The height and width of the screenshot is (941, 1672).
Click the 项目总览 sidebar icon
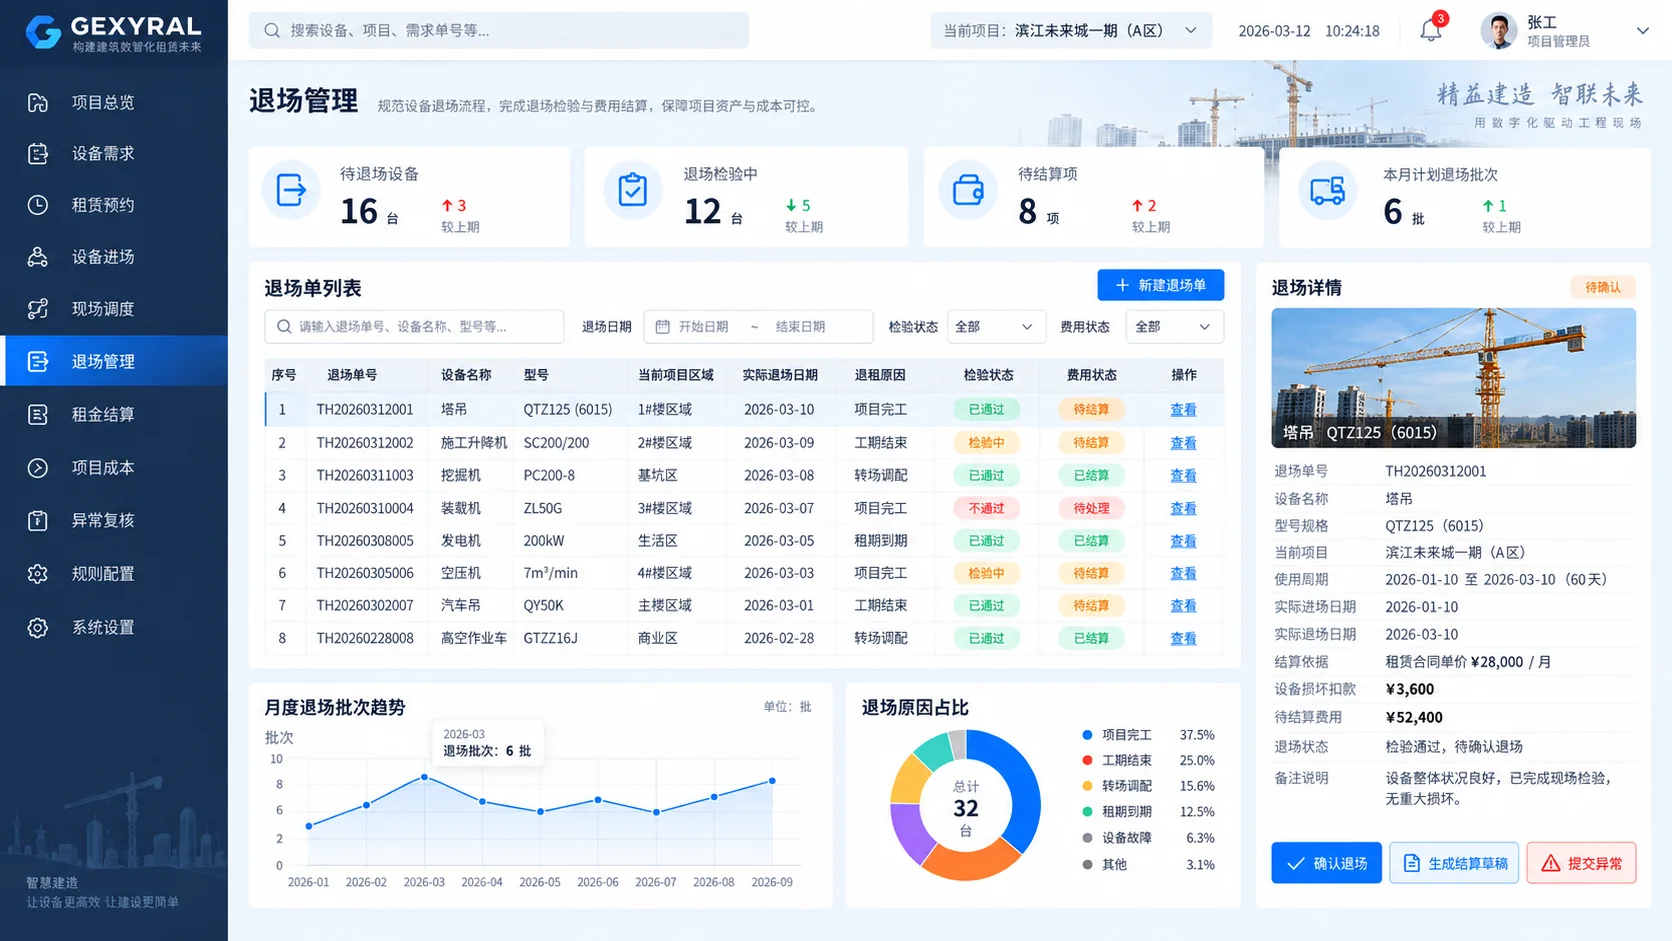pos(38,102)
